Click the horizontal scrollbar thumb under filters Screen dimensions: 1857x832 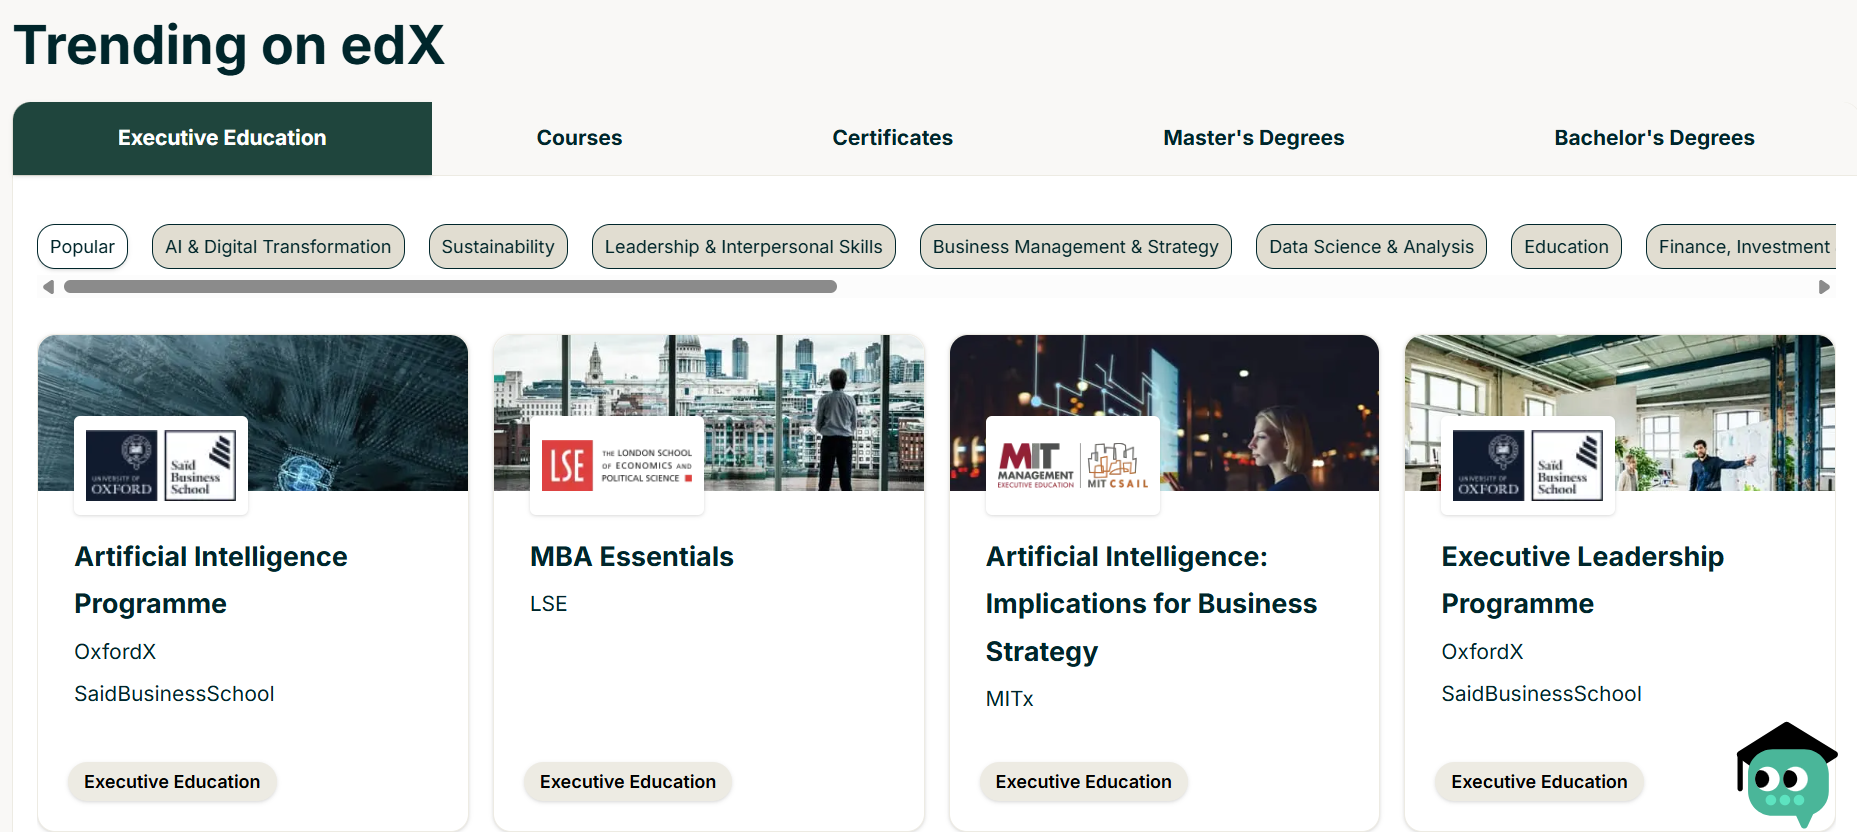(450, 287)
